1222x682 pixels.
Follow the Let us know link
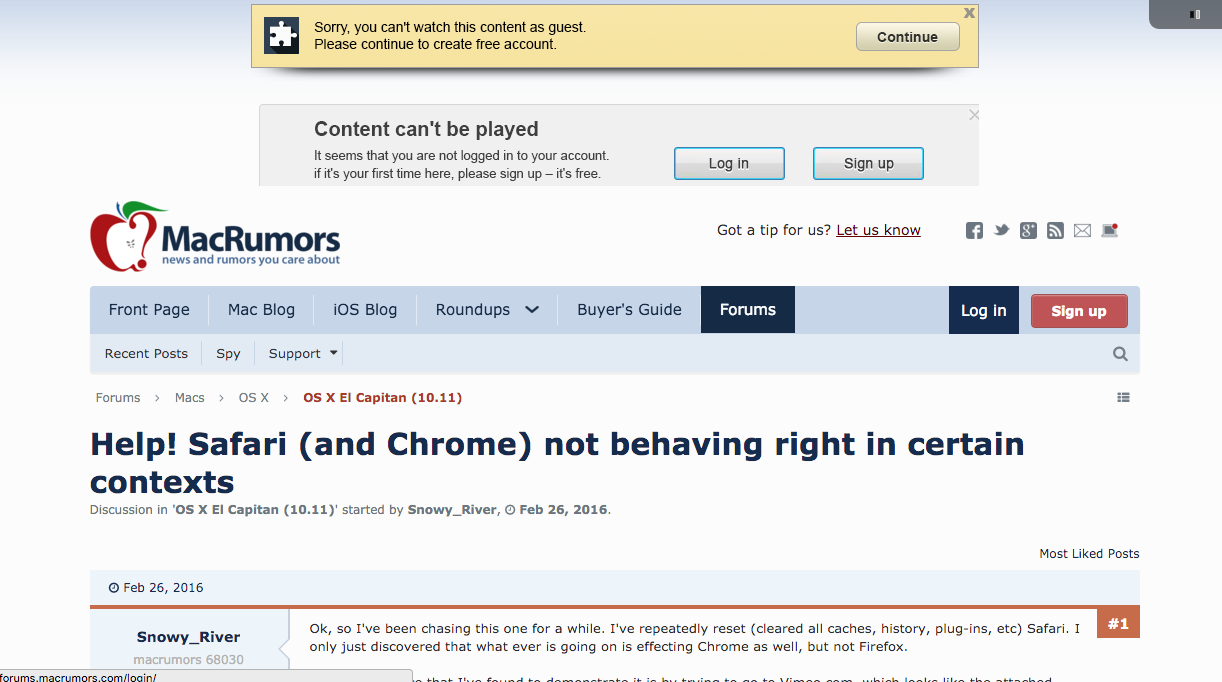pyautogui.click(x=878, y=230)
